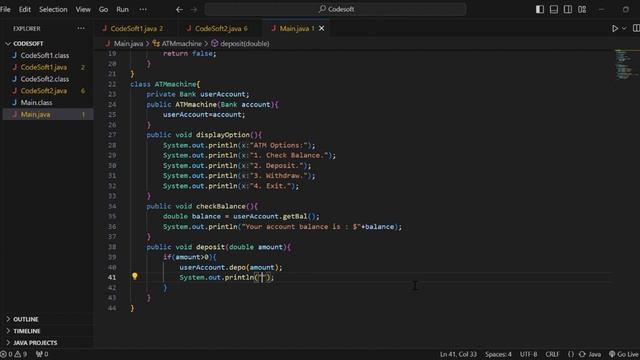Click the checkBalance method name

(x=220, y=206)
